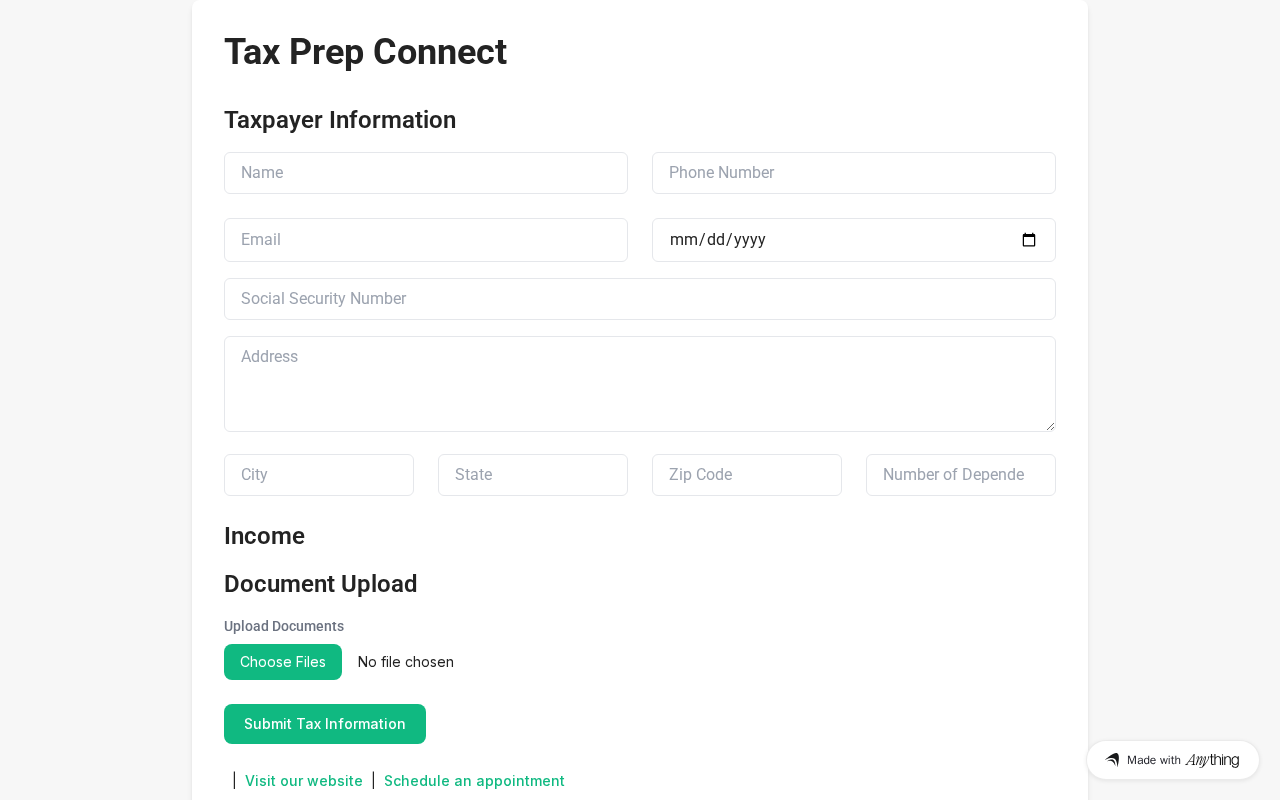Image resolution: width=1280 pixels, height=800 pixels.
Task: Click the No file chosen text
Action: 406,662
